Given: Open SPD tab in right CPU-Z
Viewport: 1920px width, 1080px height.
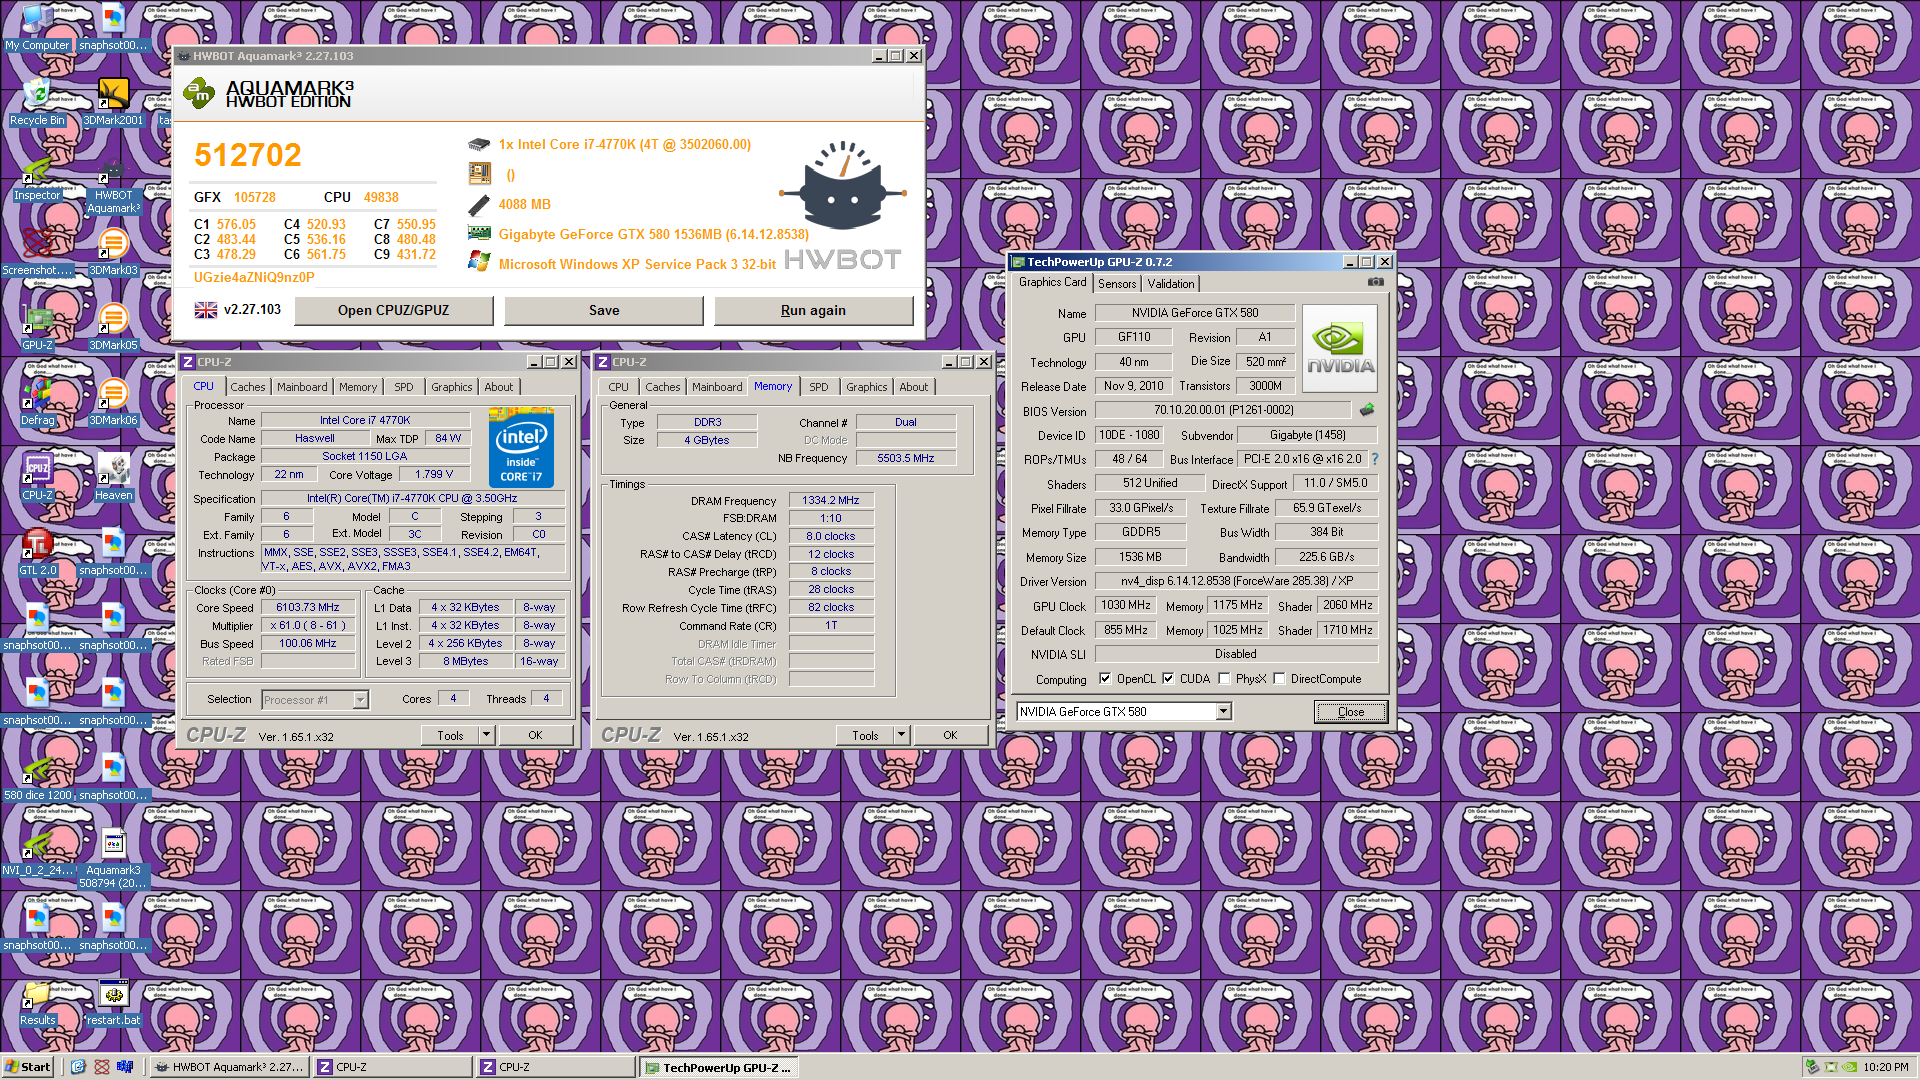Looking at the screenshot, I should point(819,387).
